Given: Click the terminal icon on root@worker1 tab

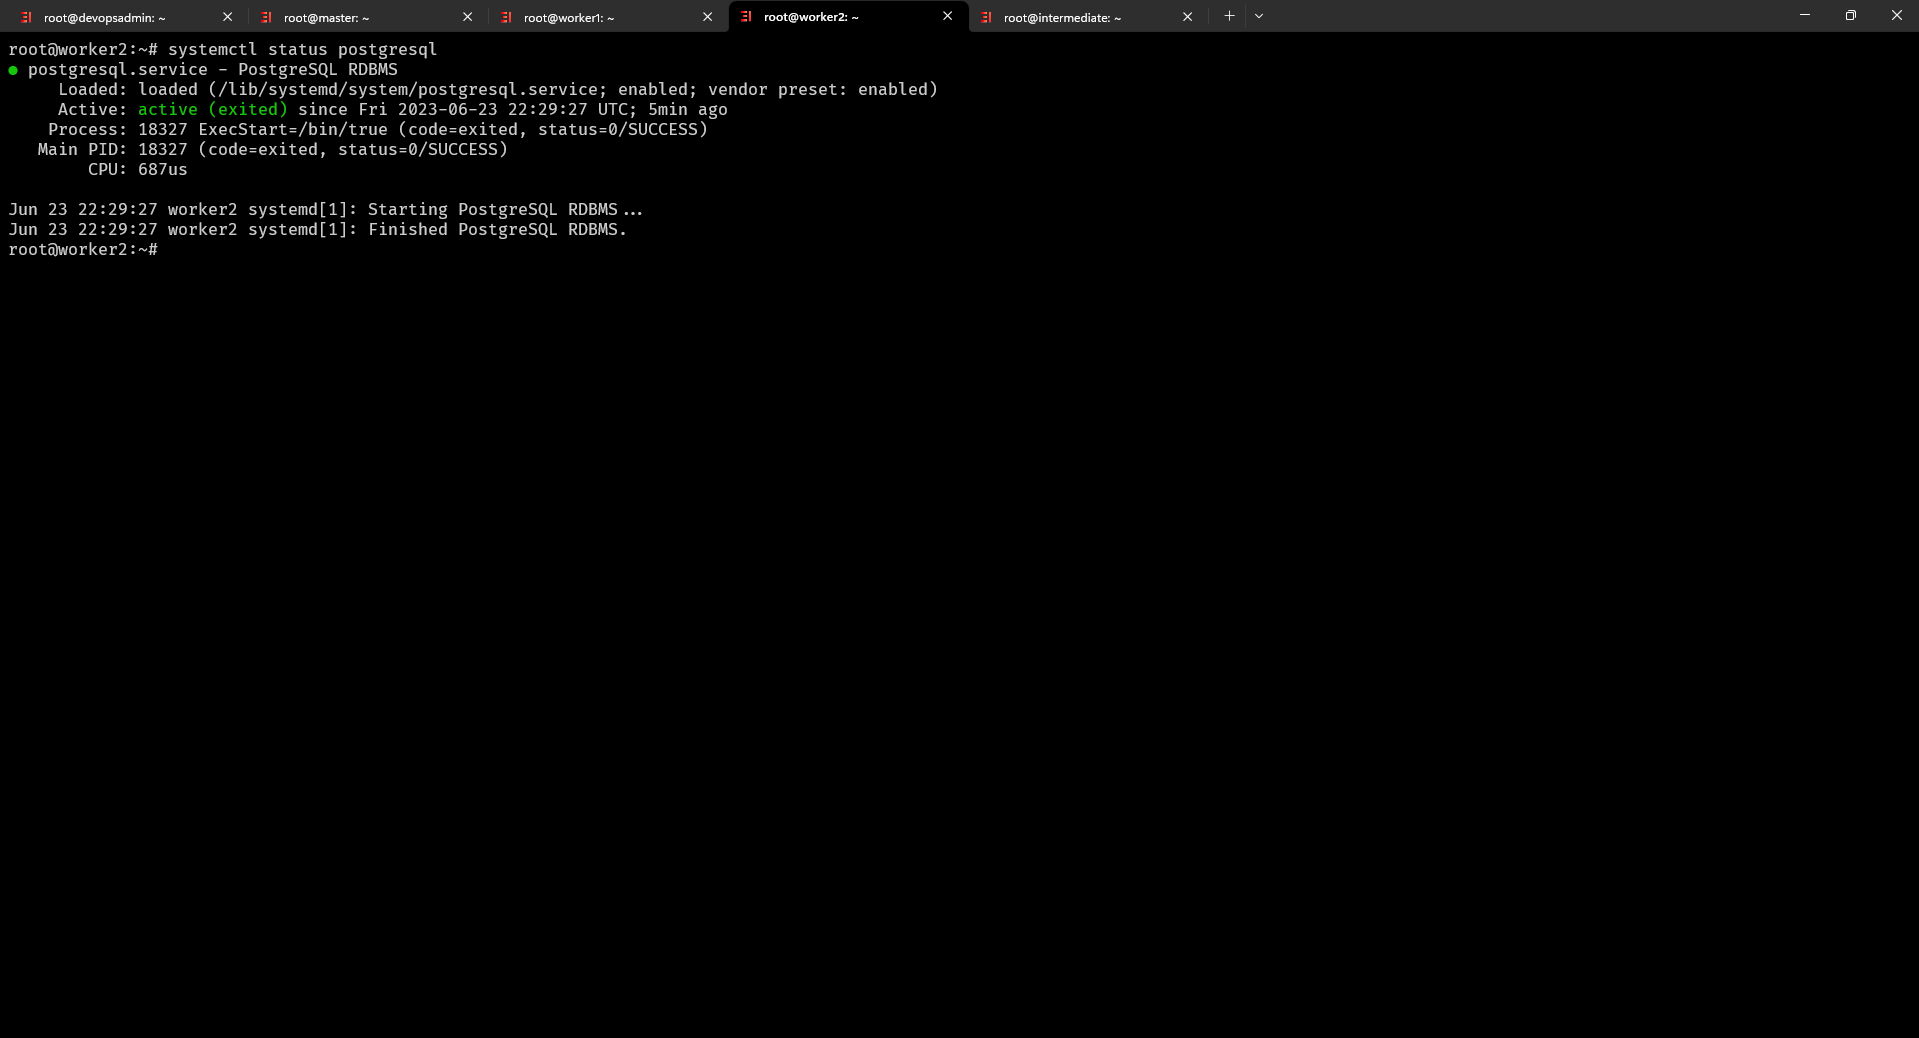Looking at the screenshot, I should 507,17.
